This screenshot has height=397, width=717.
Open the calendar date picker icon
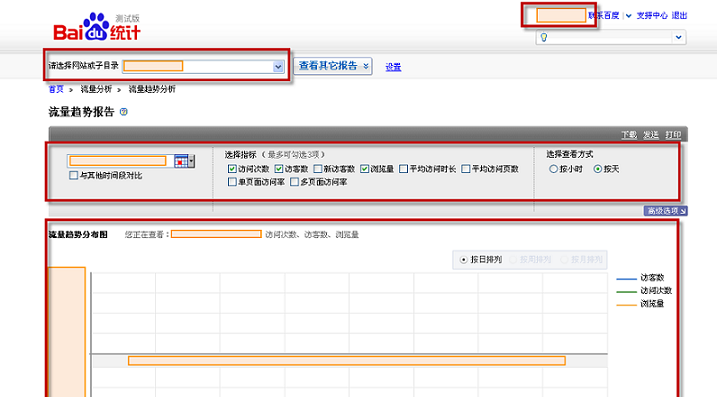point(181,161)
